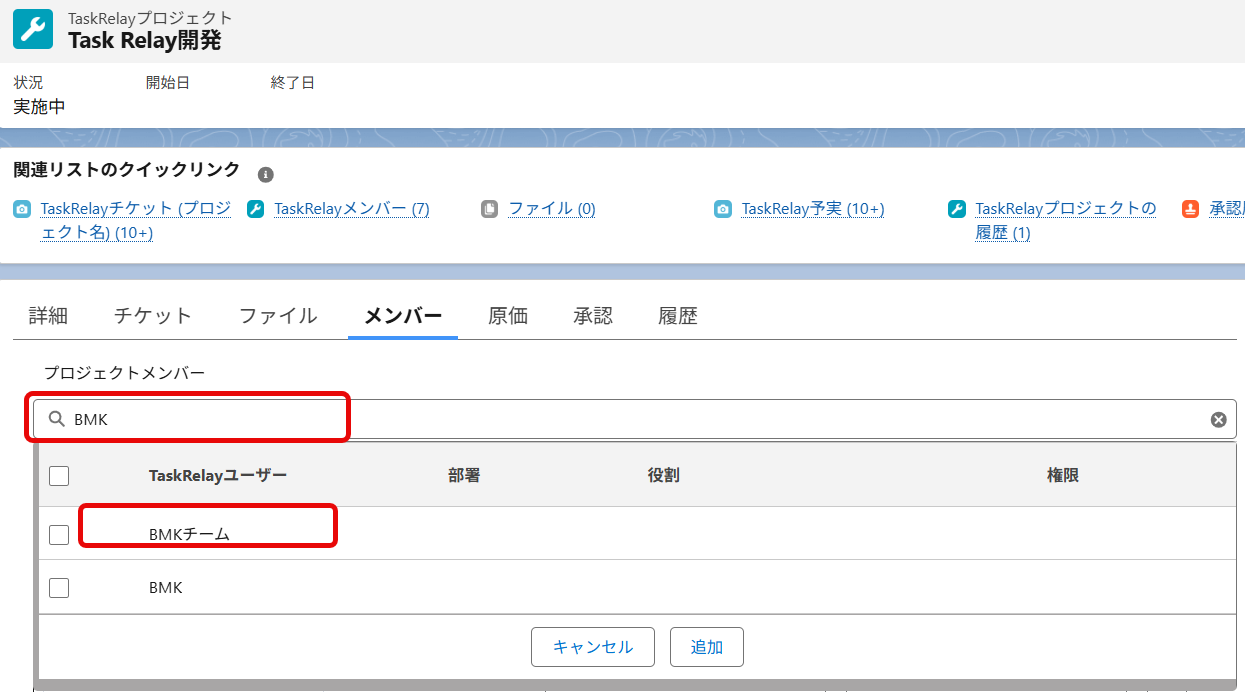Open the ファイル tab
The width and height of the screenshot is (1245, 692).
pyautogui.click(x=278, y=316)
